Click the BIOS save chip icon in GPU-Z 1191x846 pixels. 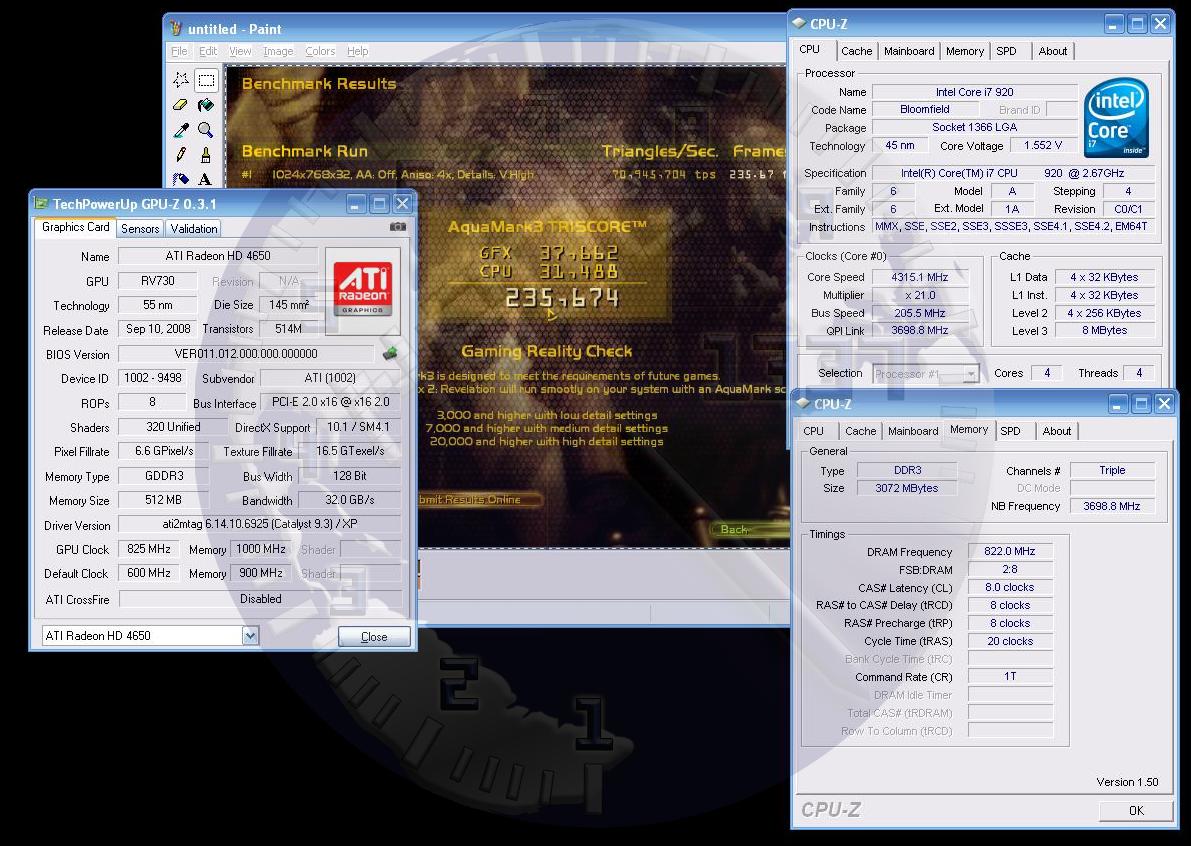tap(390, 353)
